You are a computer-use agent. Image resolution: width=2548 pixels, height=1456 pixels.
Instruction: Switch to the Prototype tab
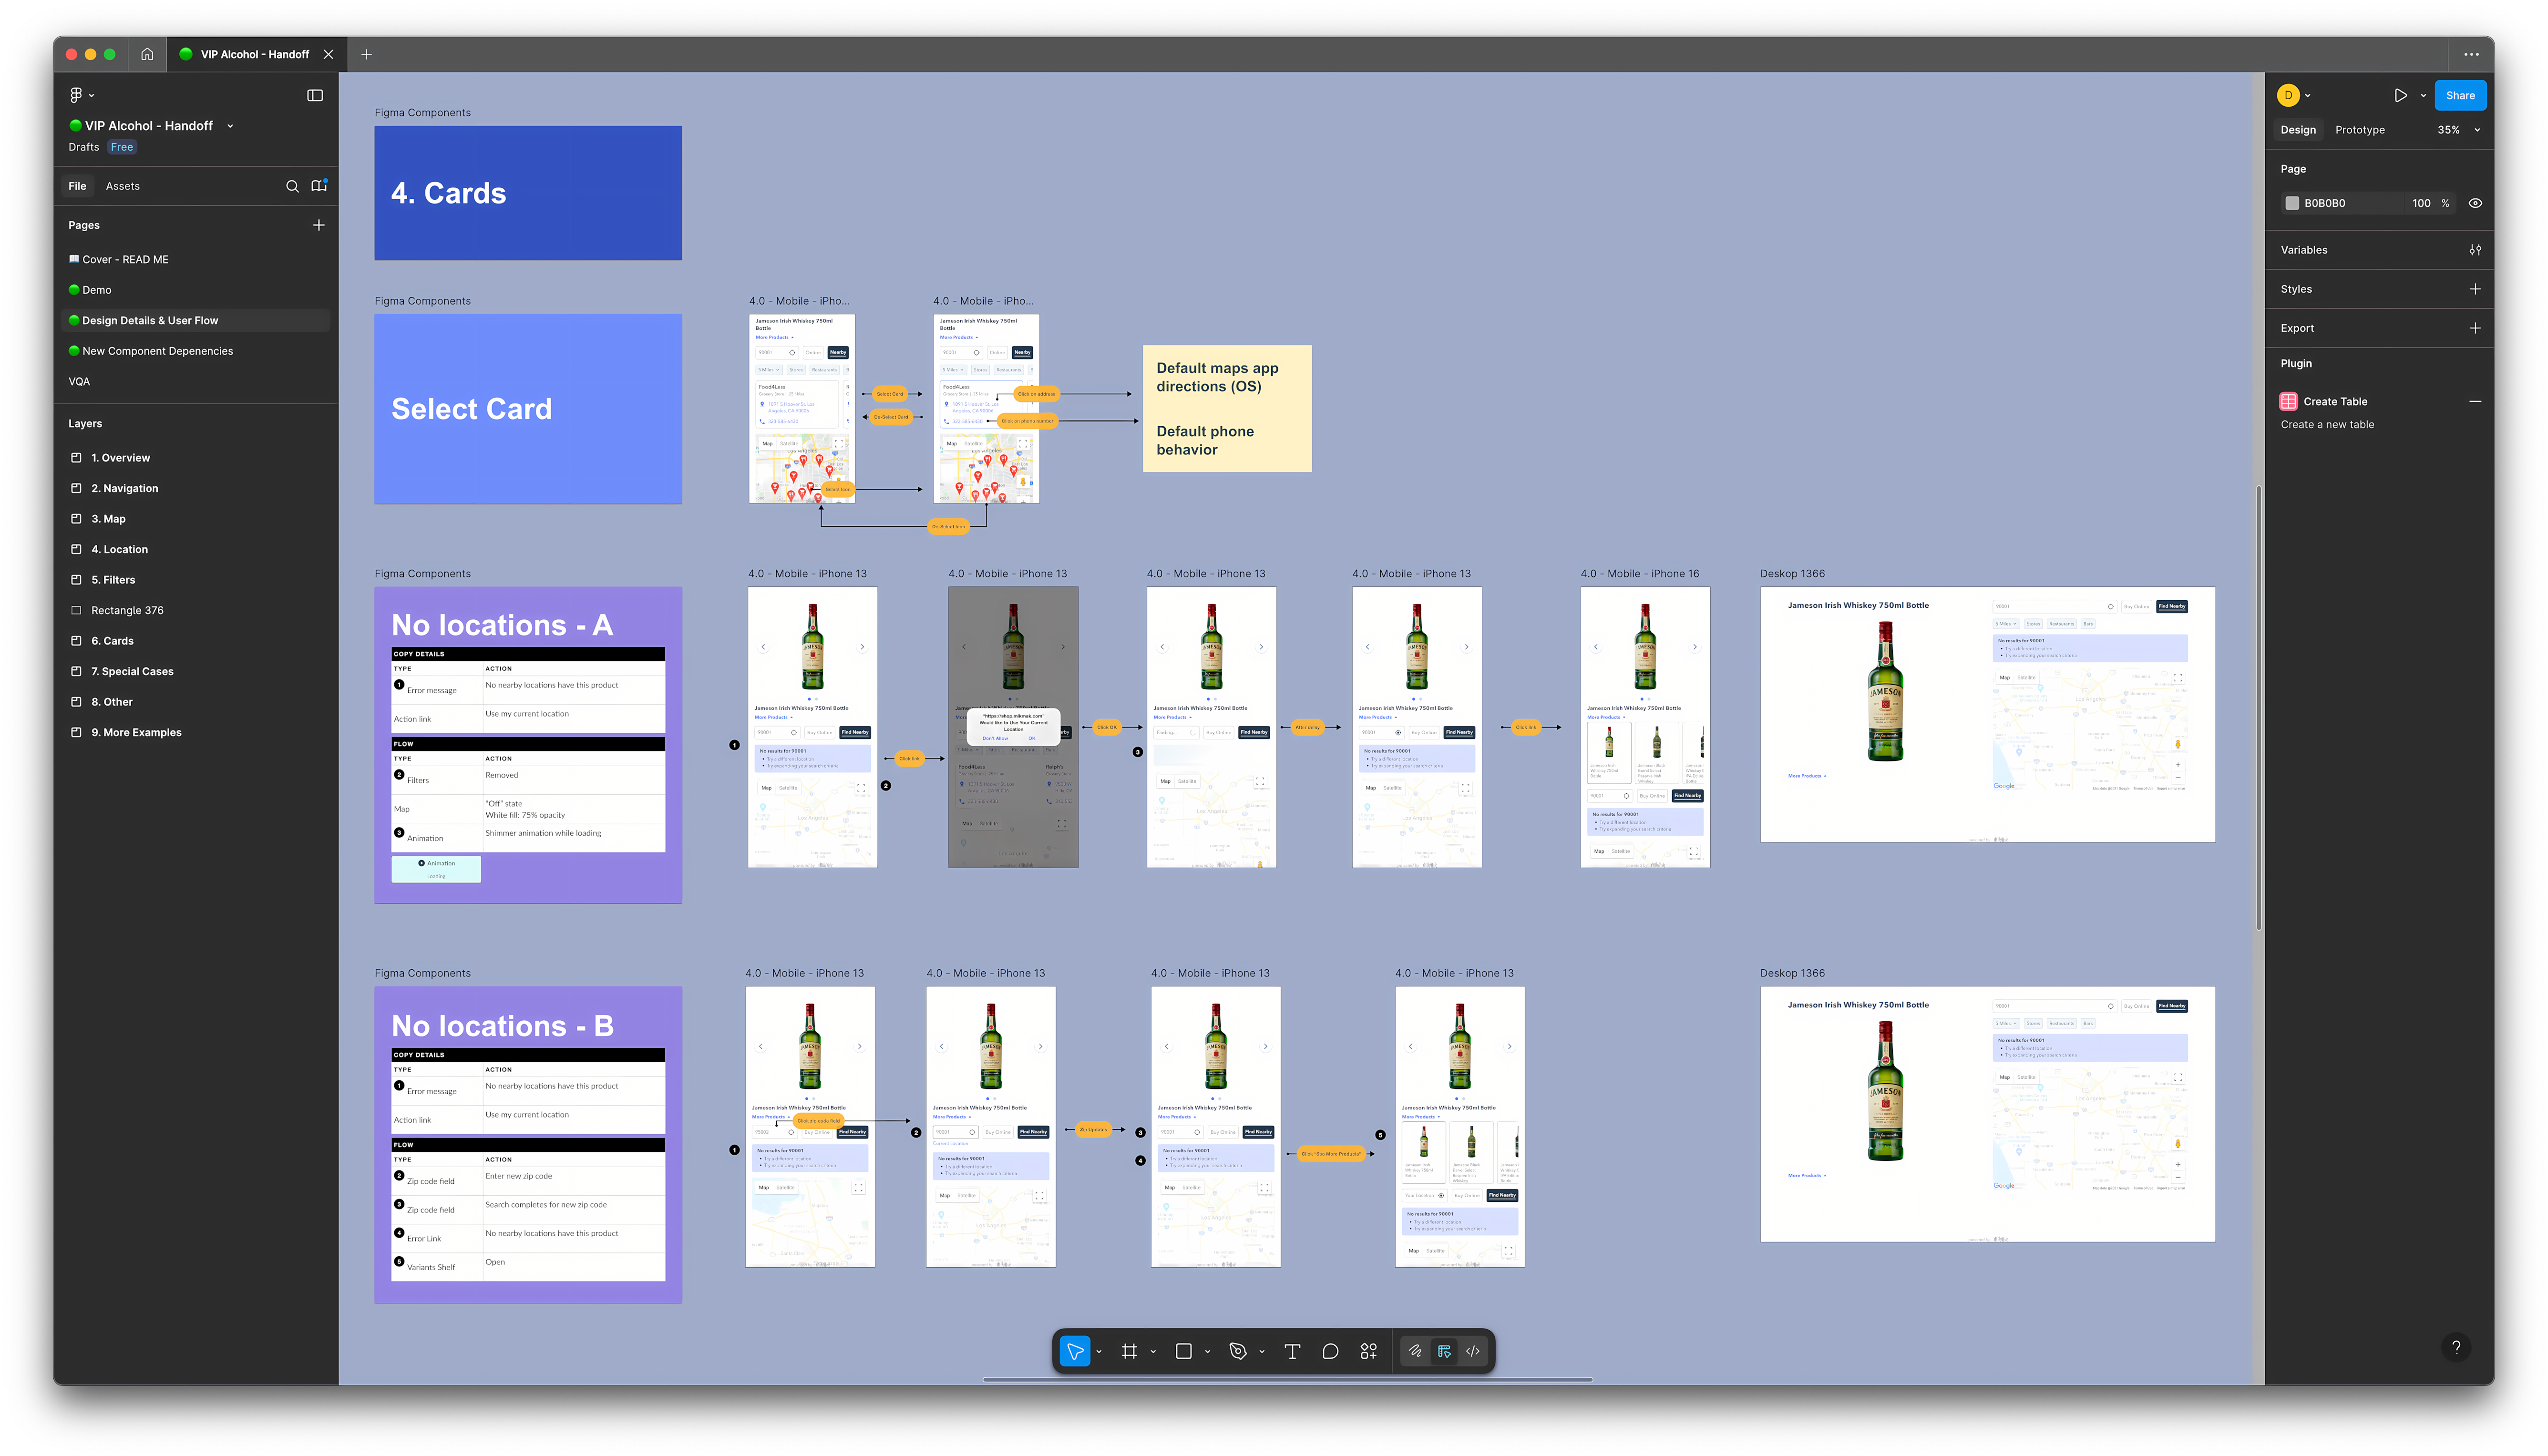pos(2359,130)
